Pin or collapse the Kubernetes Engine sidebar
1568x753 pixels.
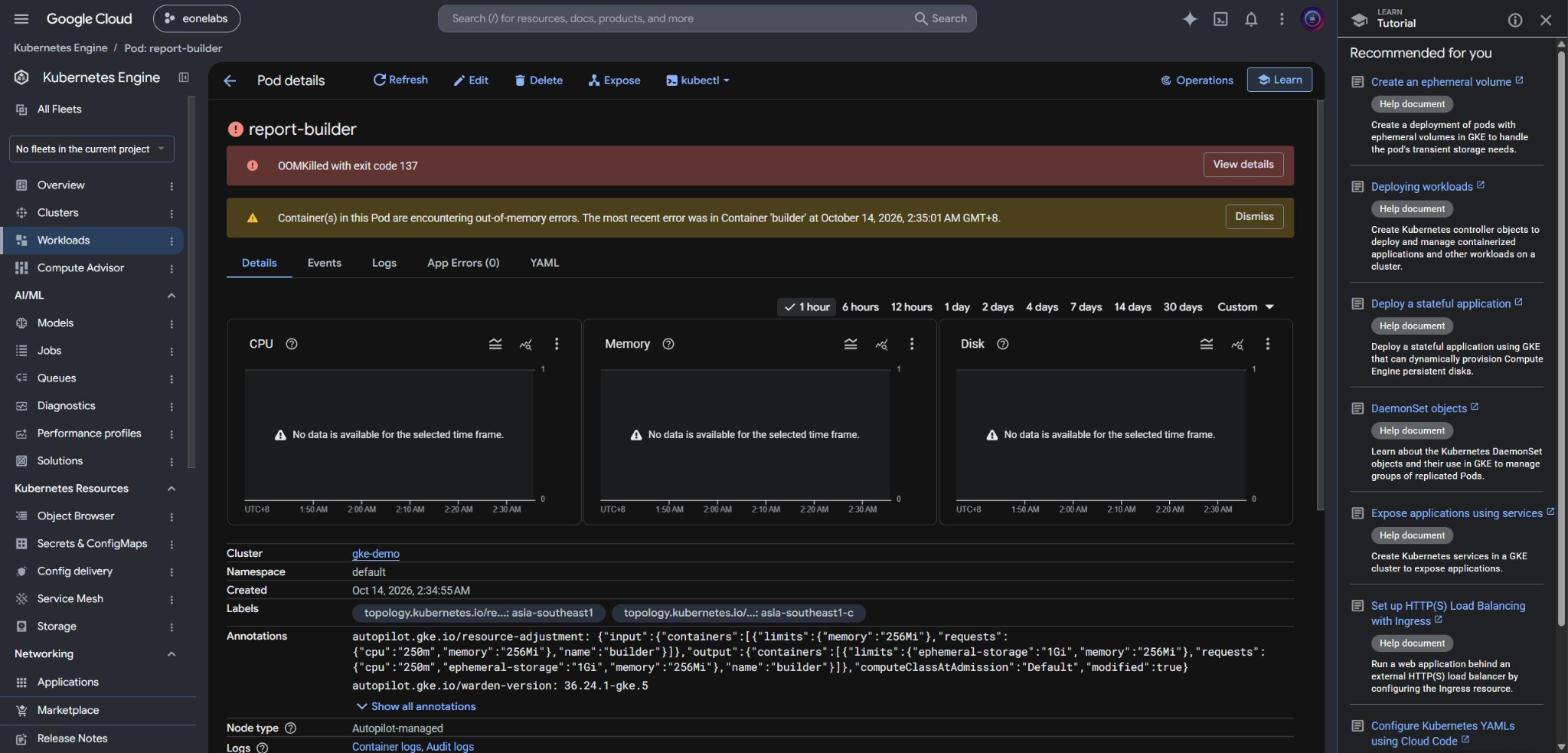(183, 77)
